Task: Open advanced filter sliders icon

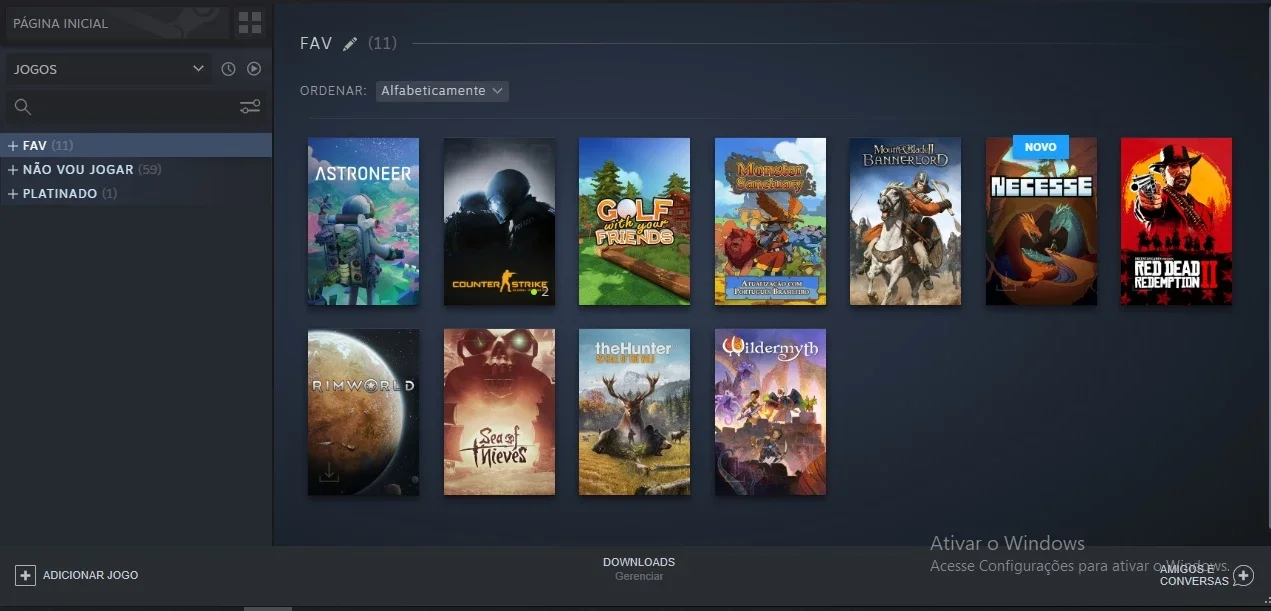Action: [x=250, y=107]
